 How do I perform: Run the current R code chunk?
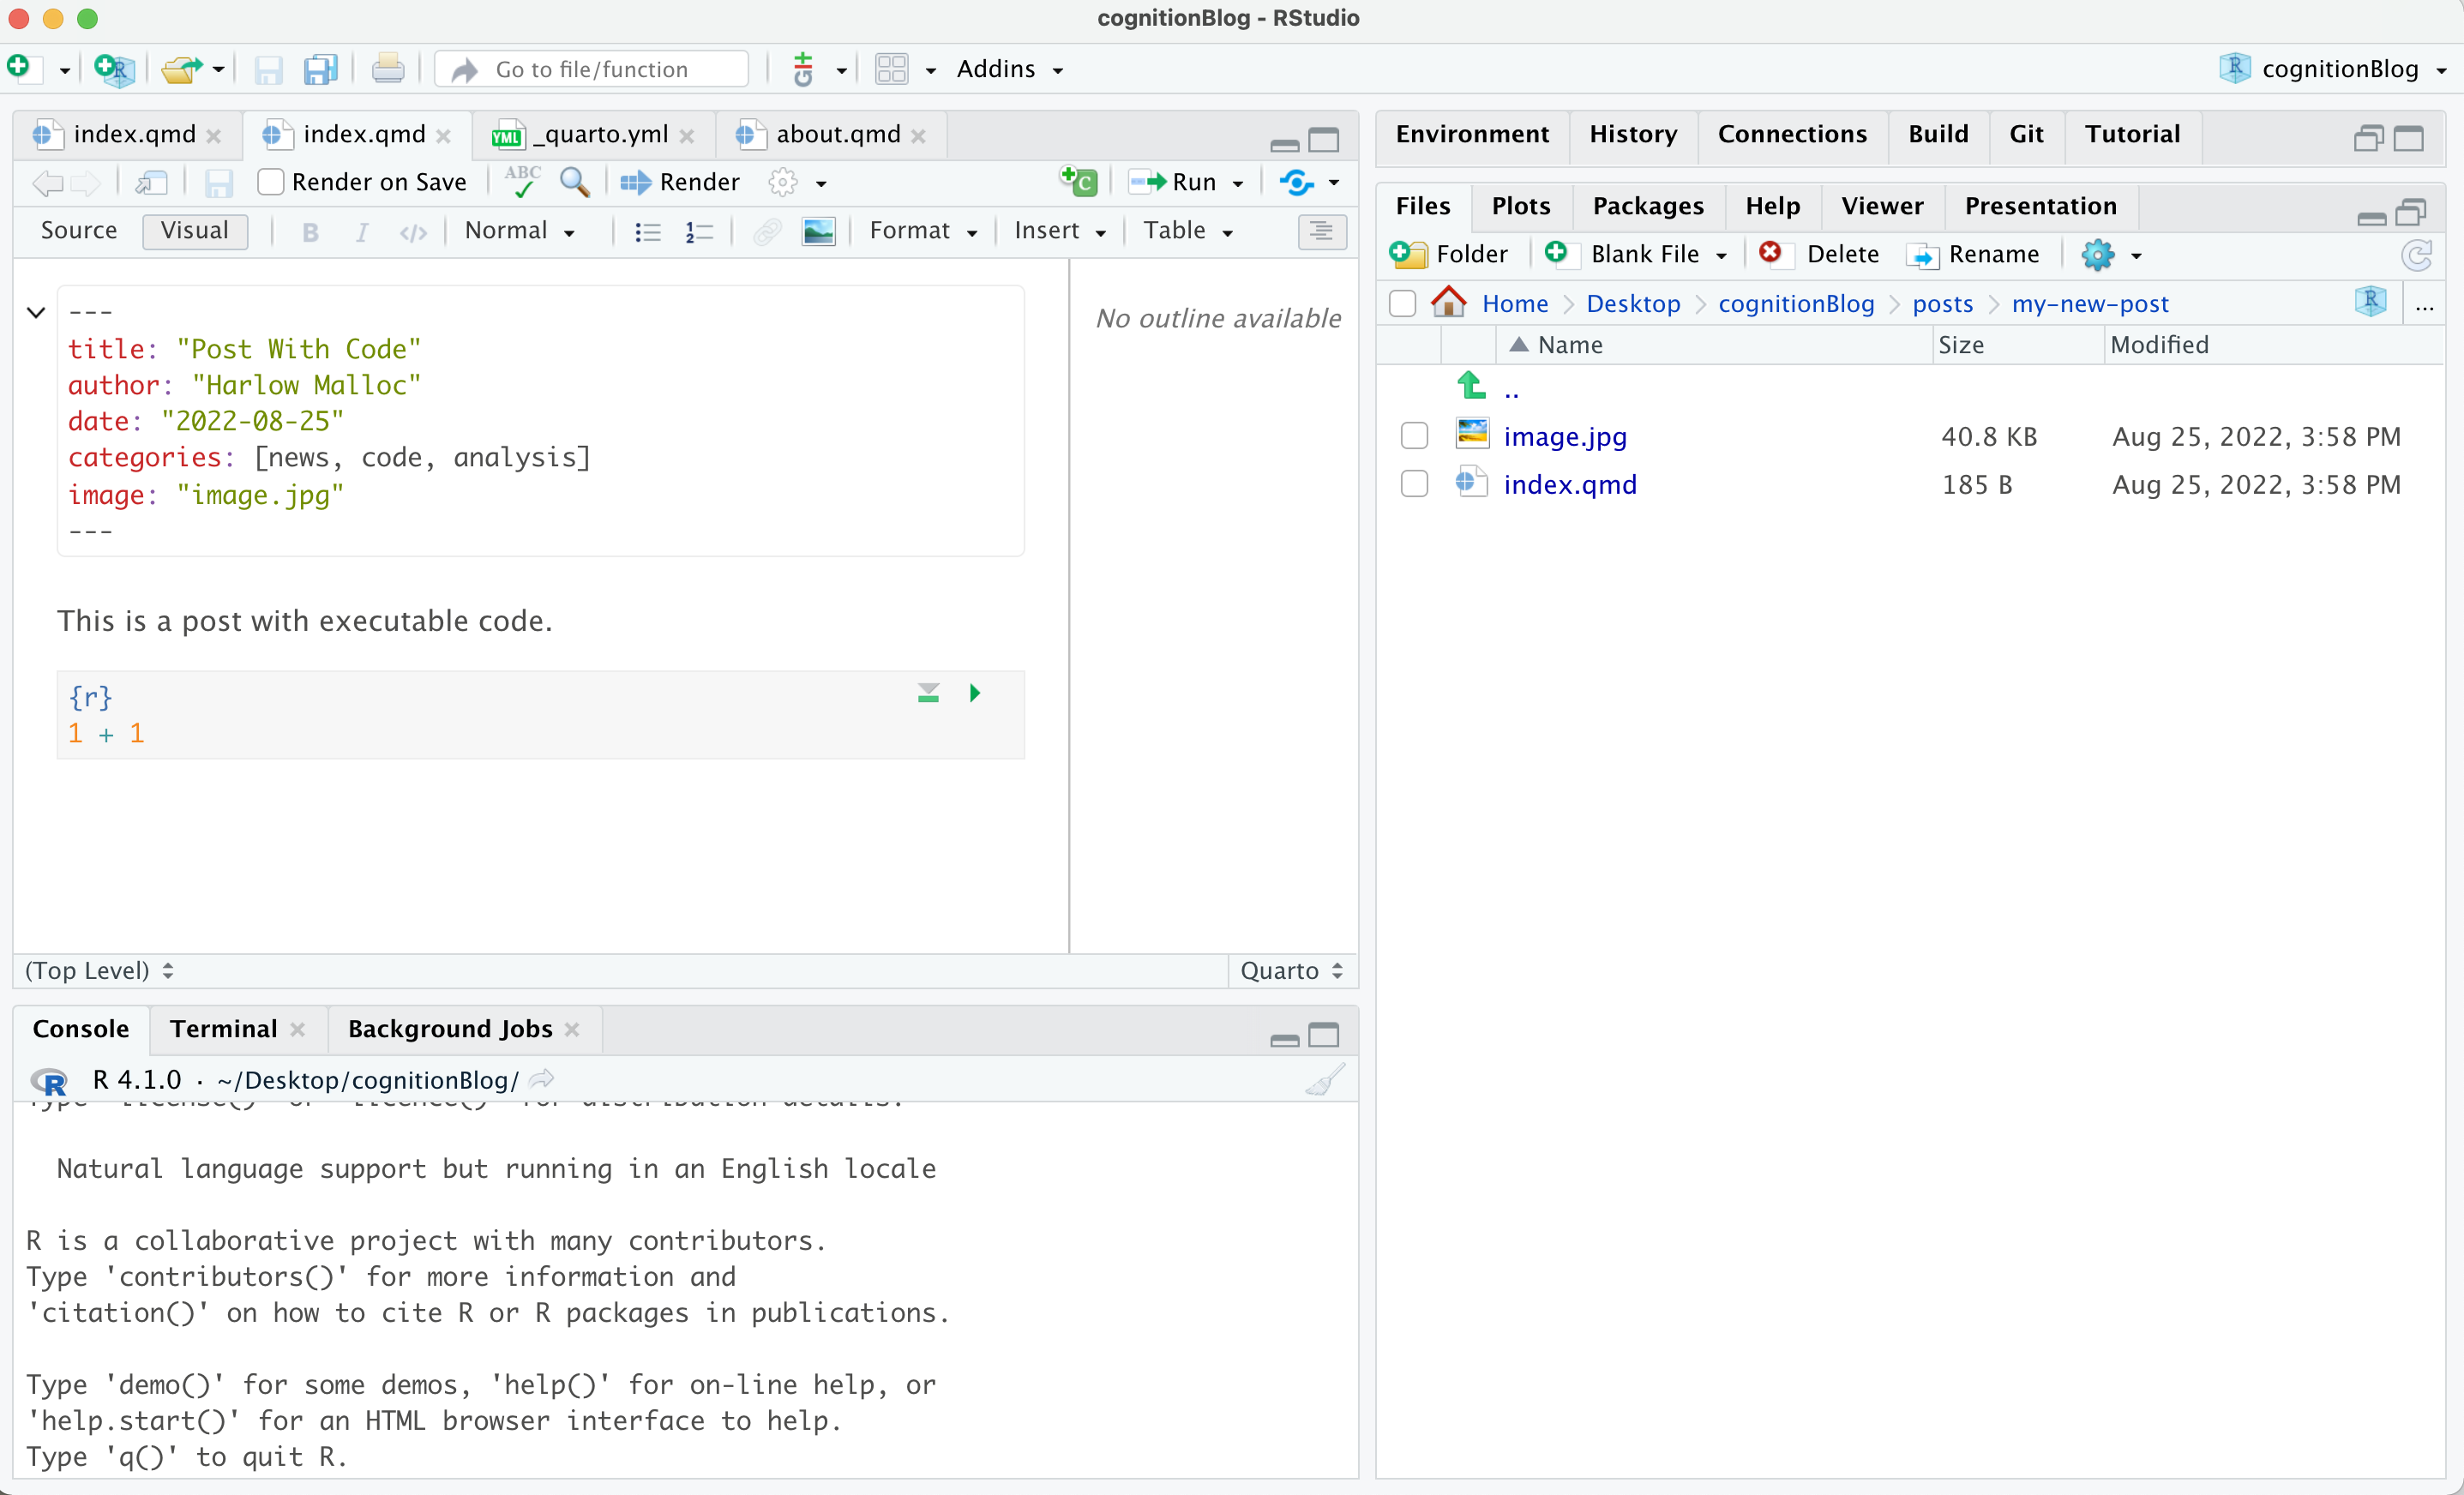pyautogui.click(x=975, y=693)
